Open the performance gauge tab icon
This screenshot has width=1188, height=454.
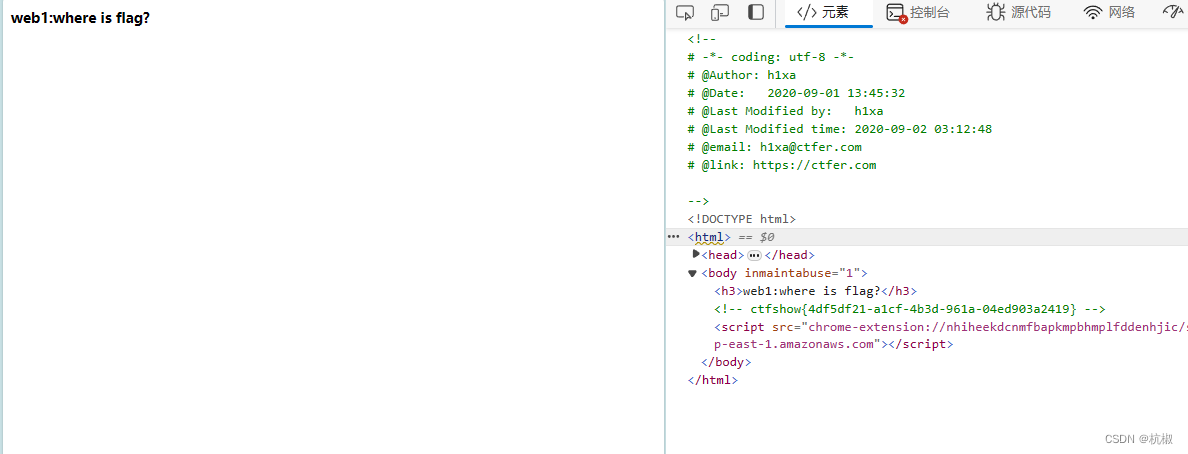1172,12
